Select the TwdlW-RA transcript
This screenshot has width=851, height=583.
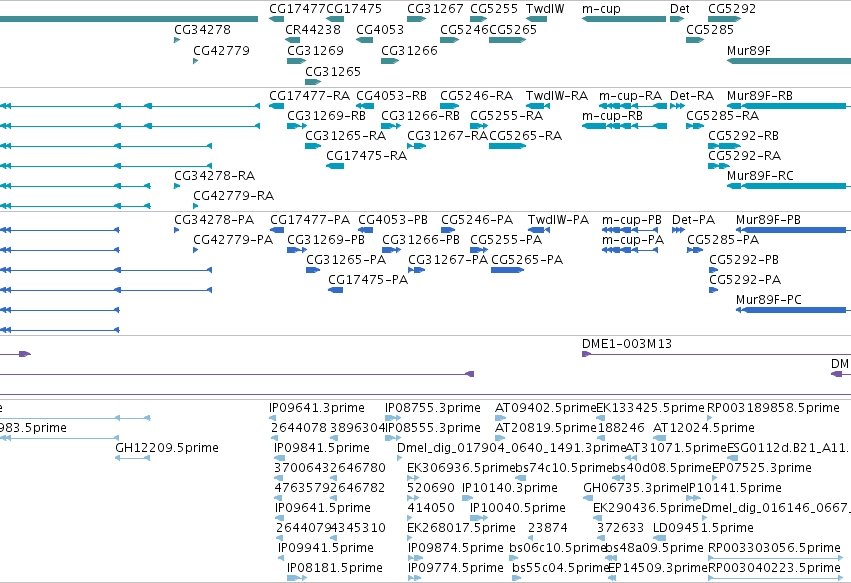pyautogui.click(x=538, y=106)
